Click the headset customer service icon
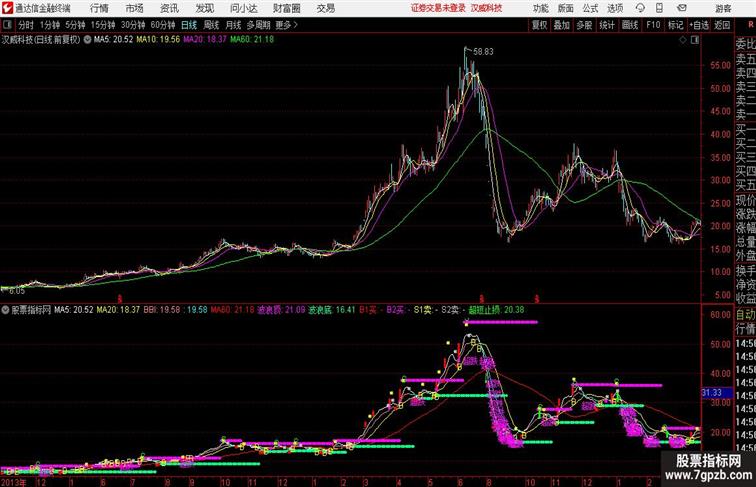The width and height of the screenshot is (756, 487). click(x=640, y=8)
